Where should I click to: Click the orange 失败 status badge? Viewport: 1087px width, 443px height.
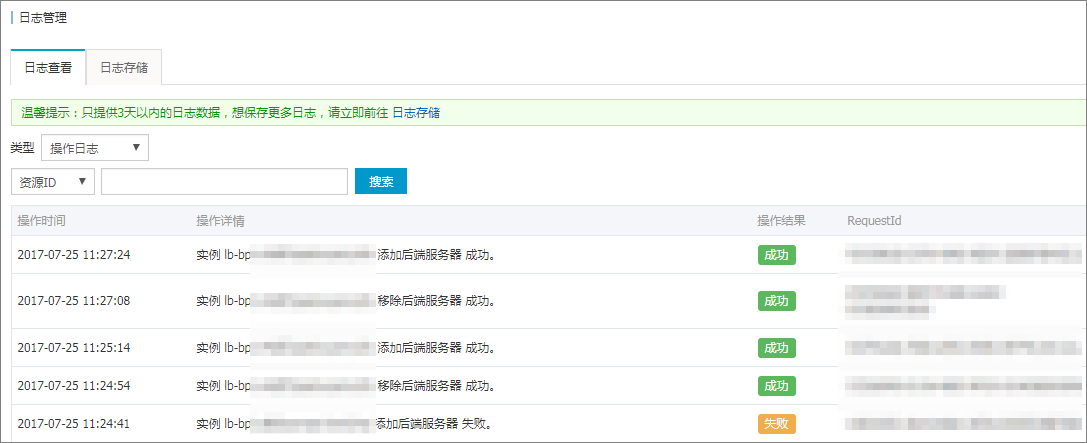[776, 424]
